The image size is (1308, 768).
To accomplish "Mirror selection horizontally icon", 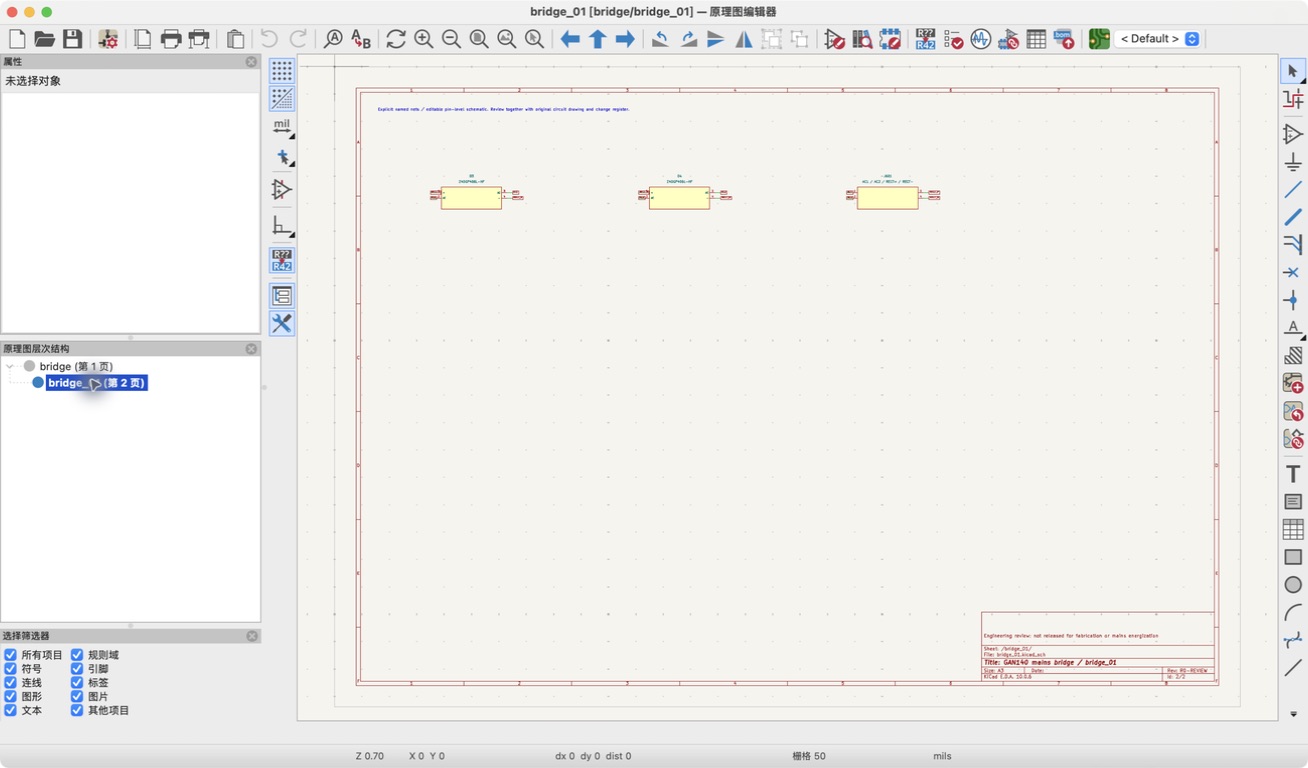I will click(x=744, y=39).
